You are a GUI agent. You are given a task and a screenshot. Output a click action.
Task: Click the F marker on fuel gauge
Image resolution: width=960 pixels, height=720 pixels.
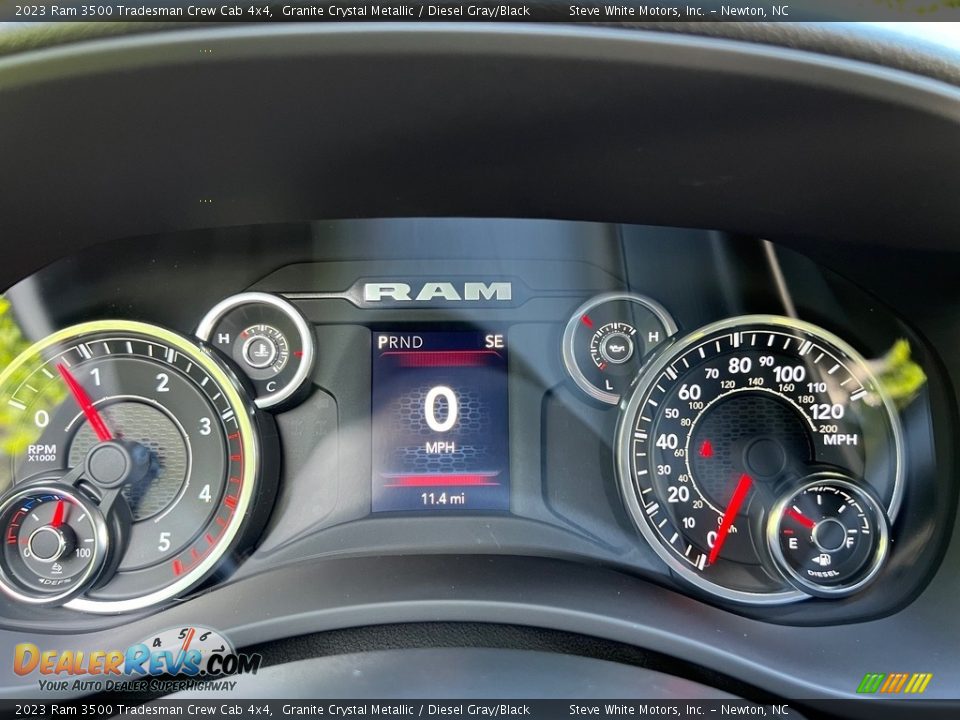tap(849, 542)
